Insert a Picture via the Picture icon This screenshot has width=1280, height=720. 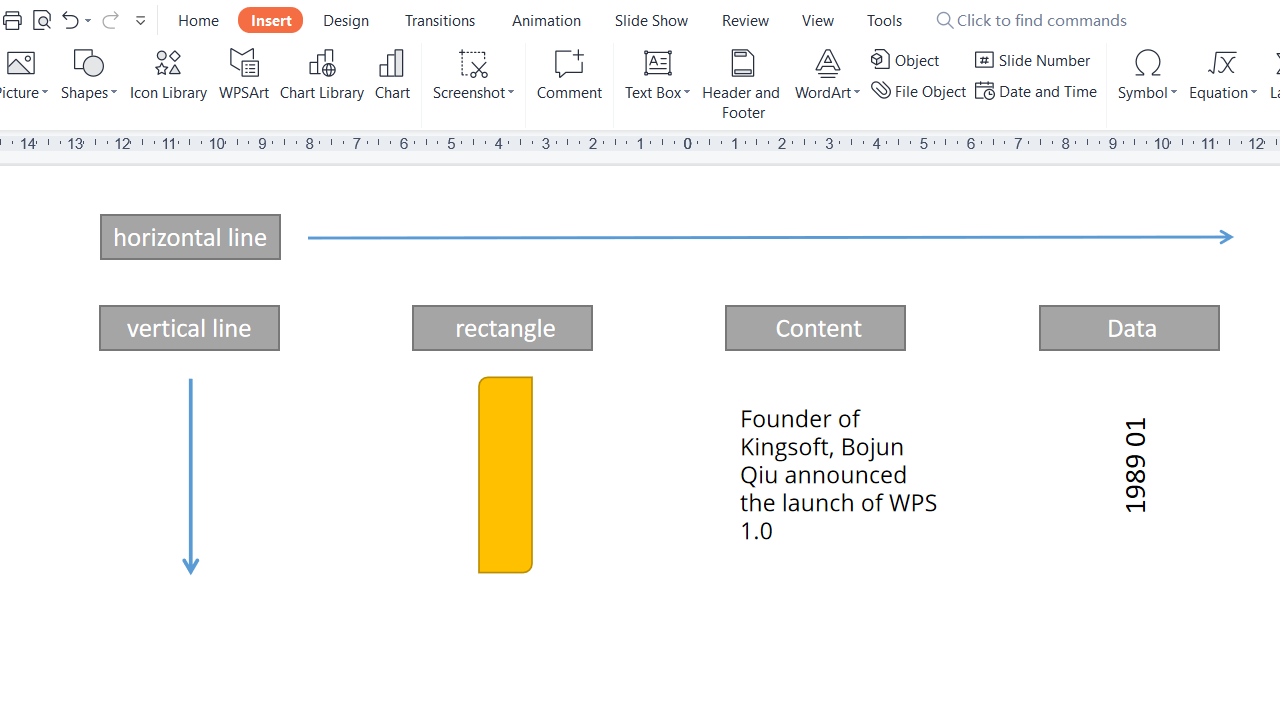tap(20, 64)
